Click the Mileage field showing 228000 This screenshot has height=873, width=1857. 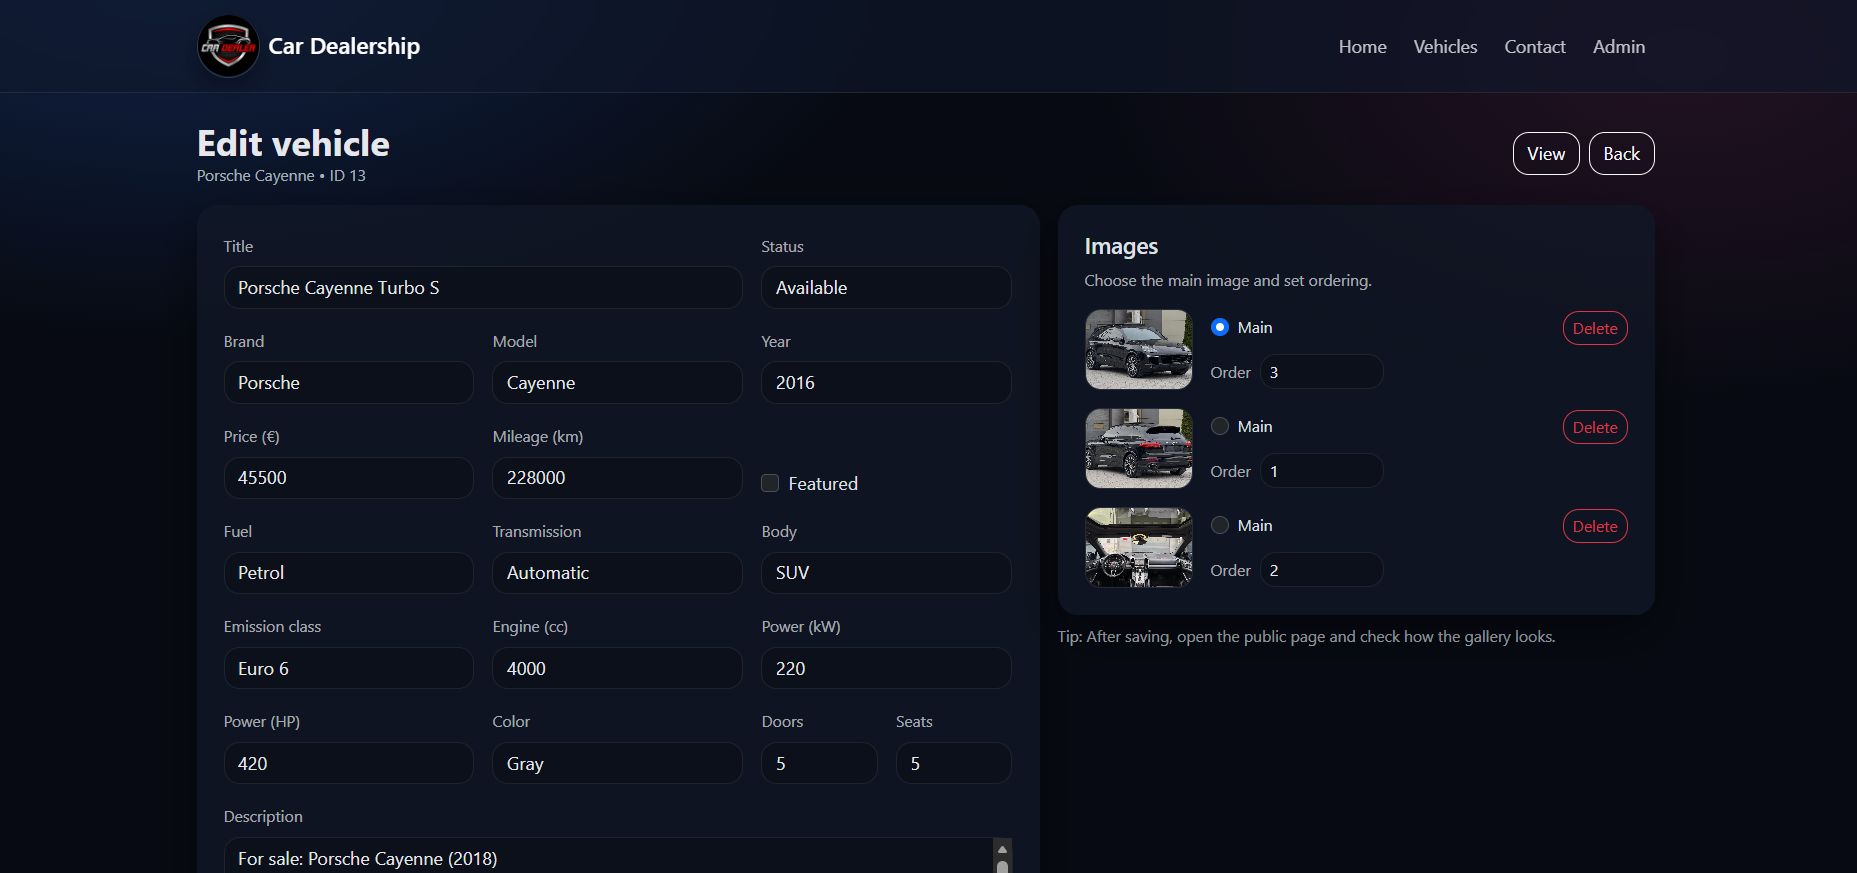617,478
